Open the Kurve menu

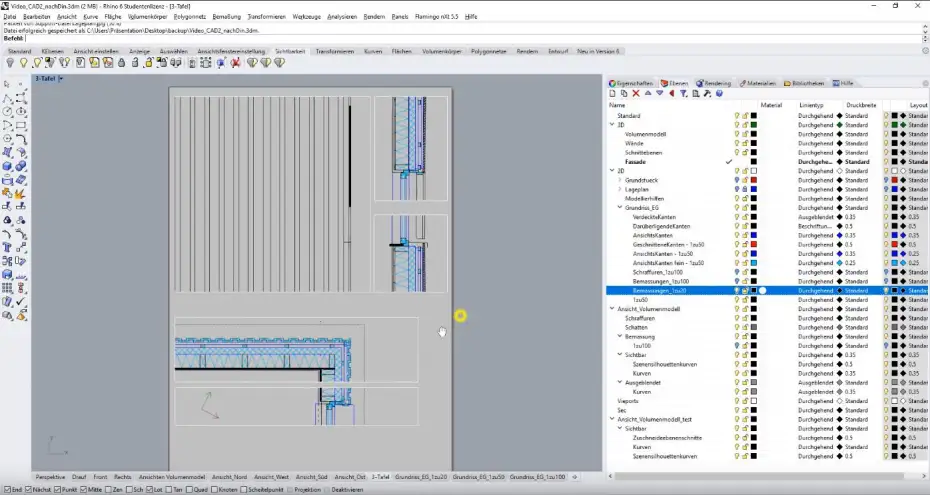91,17
